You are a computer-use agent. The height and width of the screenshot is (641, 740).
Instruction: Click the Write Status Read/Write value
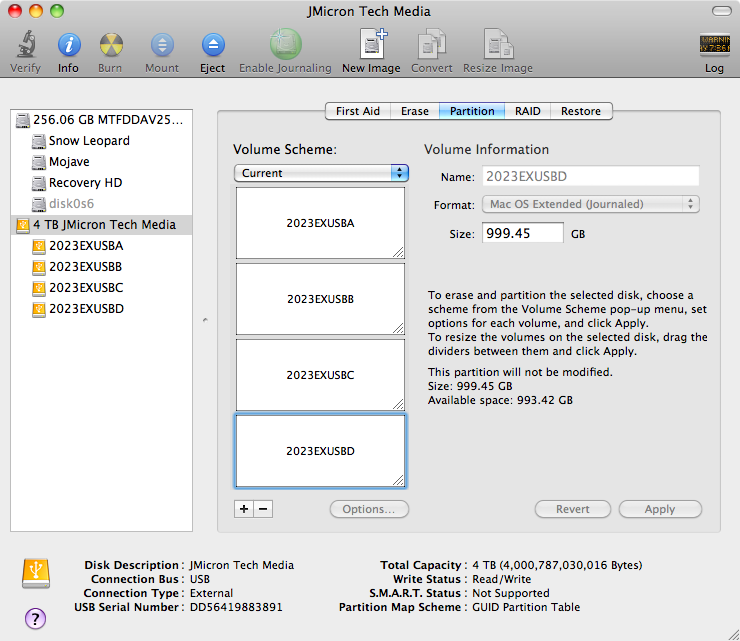click(502, 579)
